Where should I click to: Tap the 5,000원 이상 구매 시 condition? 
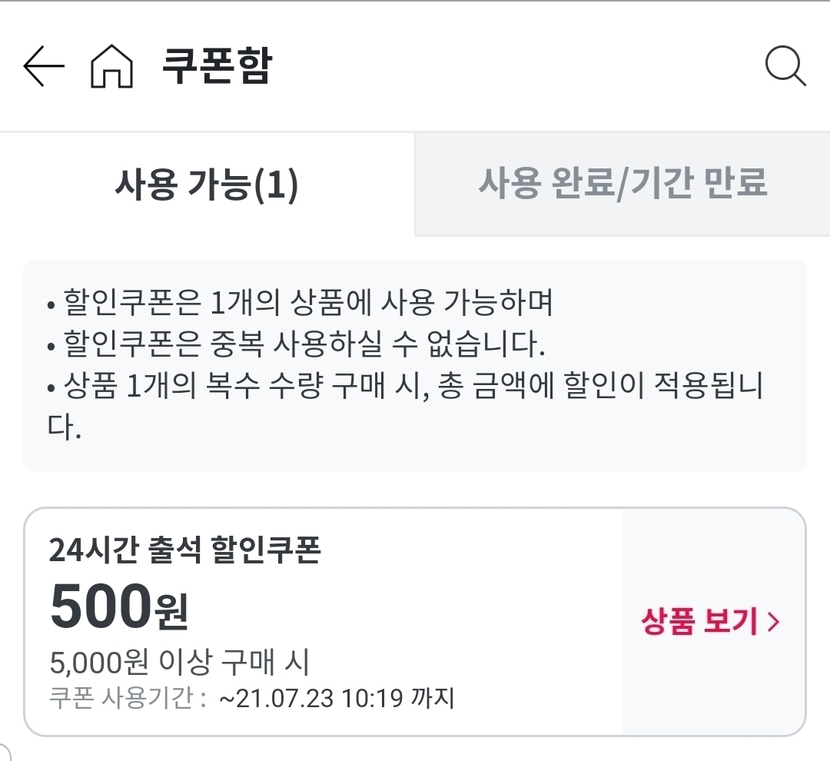pos(180,661)
